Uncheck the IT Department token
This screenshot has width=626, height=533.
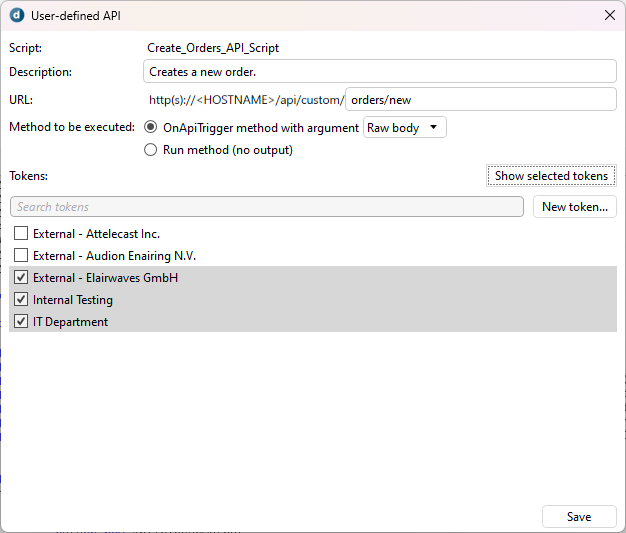(21, 321)
